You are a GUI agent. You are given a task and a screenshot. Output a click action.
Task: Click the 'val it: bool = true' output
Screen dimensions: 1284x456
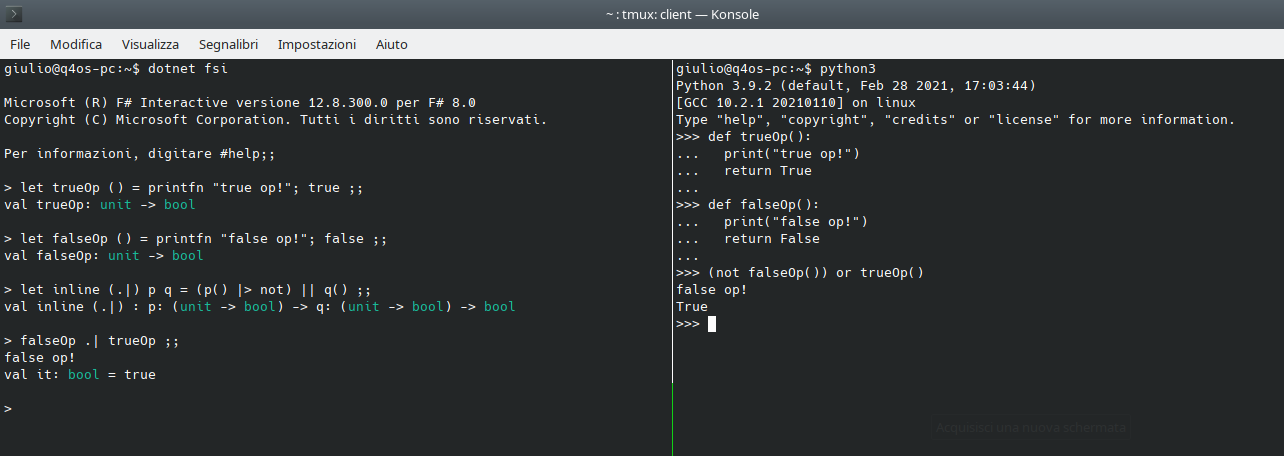coord(80,375)
